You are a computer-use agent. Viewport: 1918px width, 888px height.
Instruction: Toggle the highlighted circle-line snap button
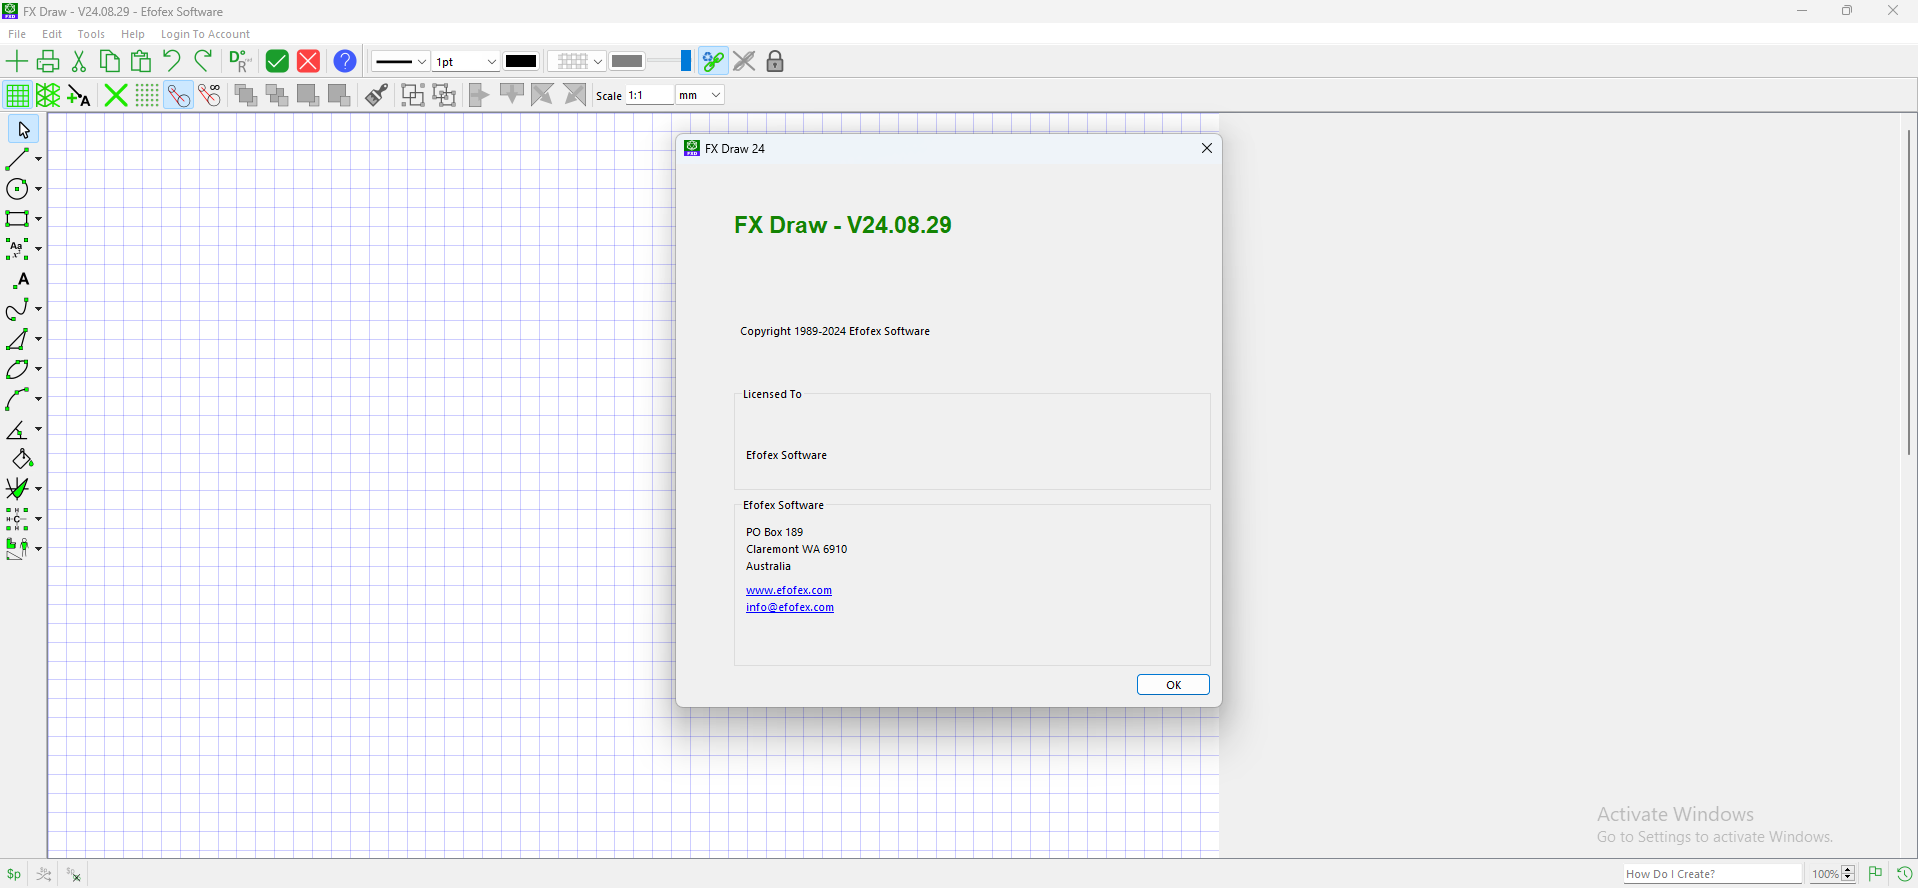click(178, 95)
